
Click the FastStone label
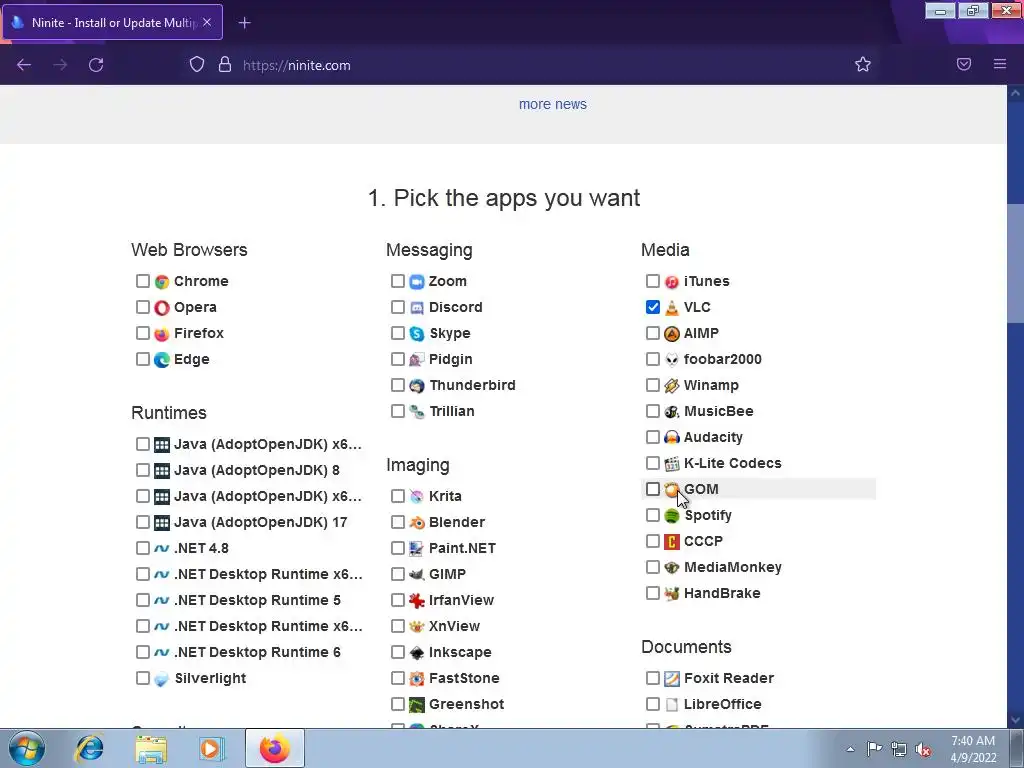pos(464,679)
